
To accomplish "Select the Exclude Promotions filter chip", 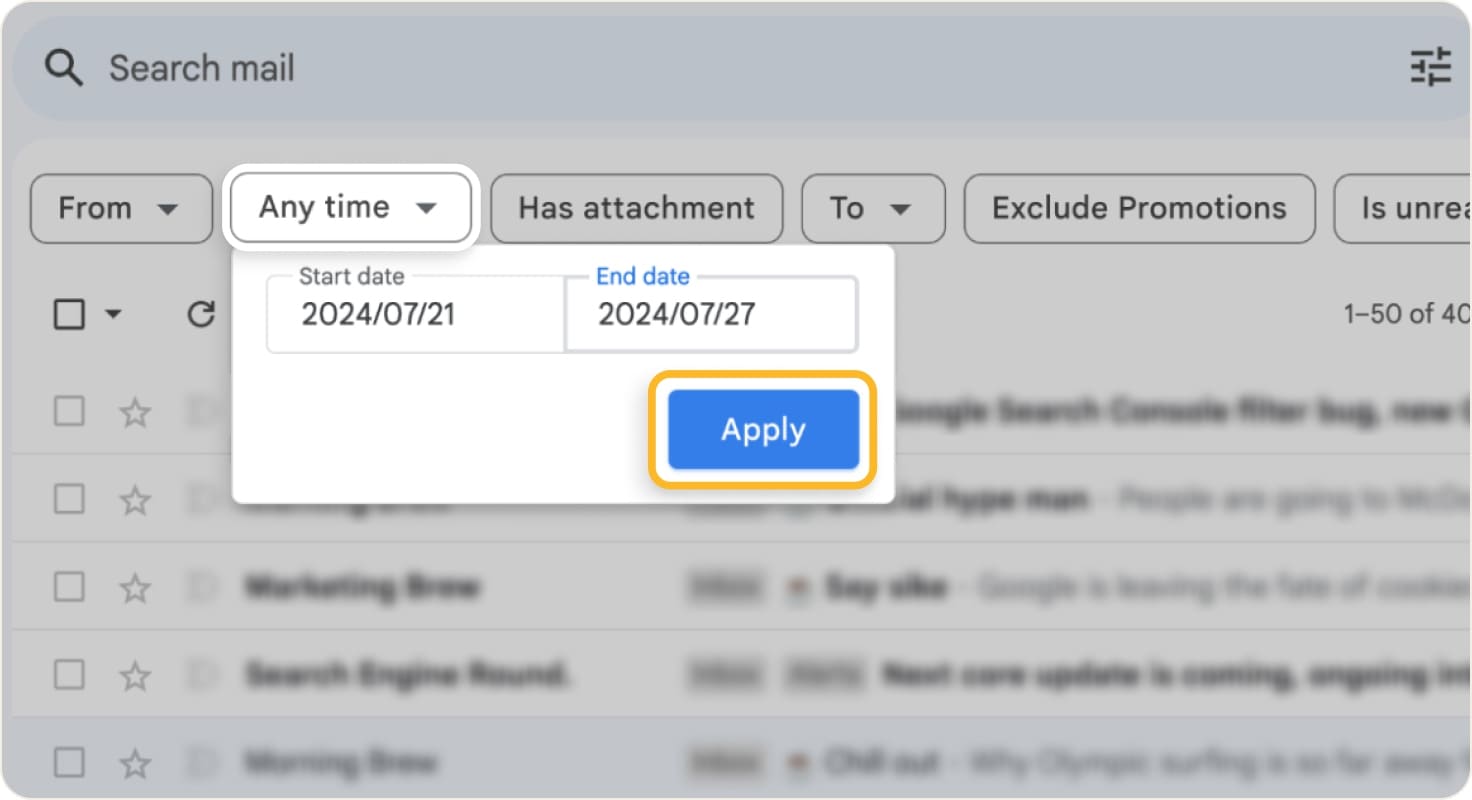I will (x=1138, y=208).
